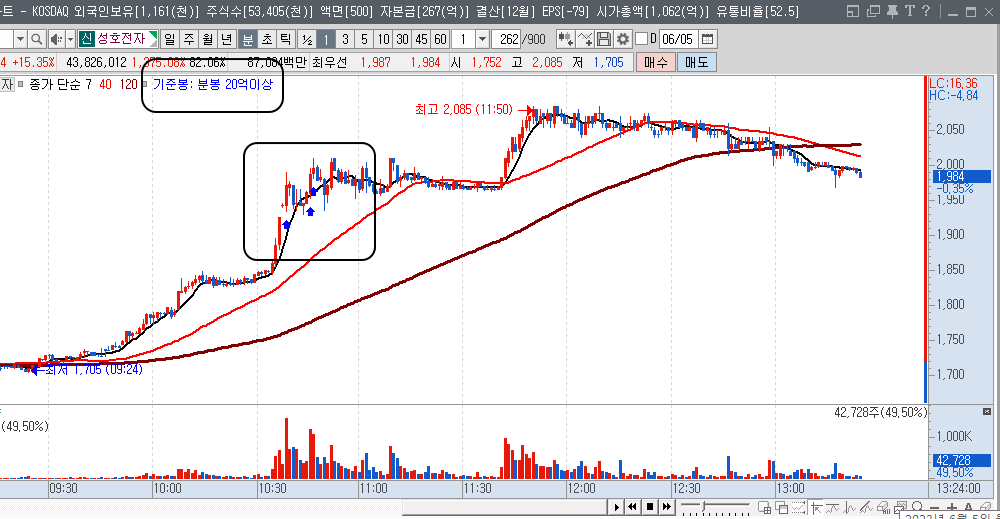The image size is (1000, 519).
Task: Click the add indicator line icon
Action: 584,40
